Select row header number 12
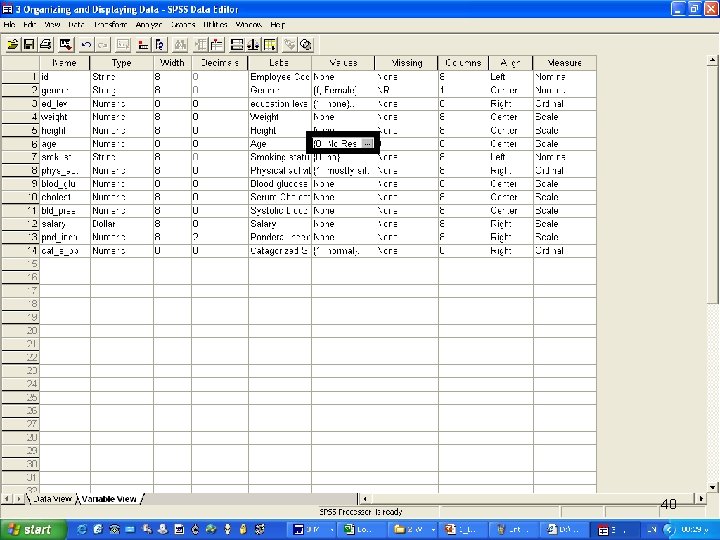Screen dimensions: 720x540 tap(20, 224)
